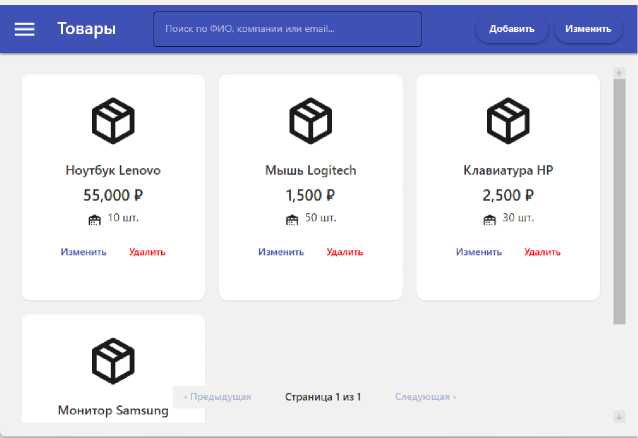Viewport: 638px width, 438px height.
Task: Click the Изменить button in the header
Action: click(x=588, y=29)
